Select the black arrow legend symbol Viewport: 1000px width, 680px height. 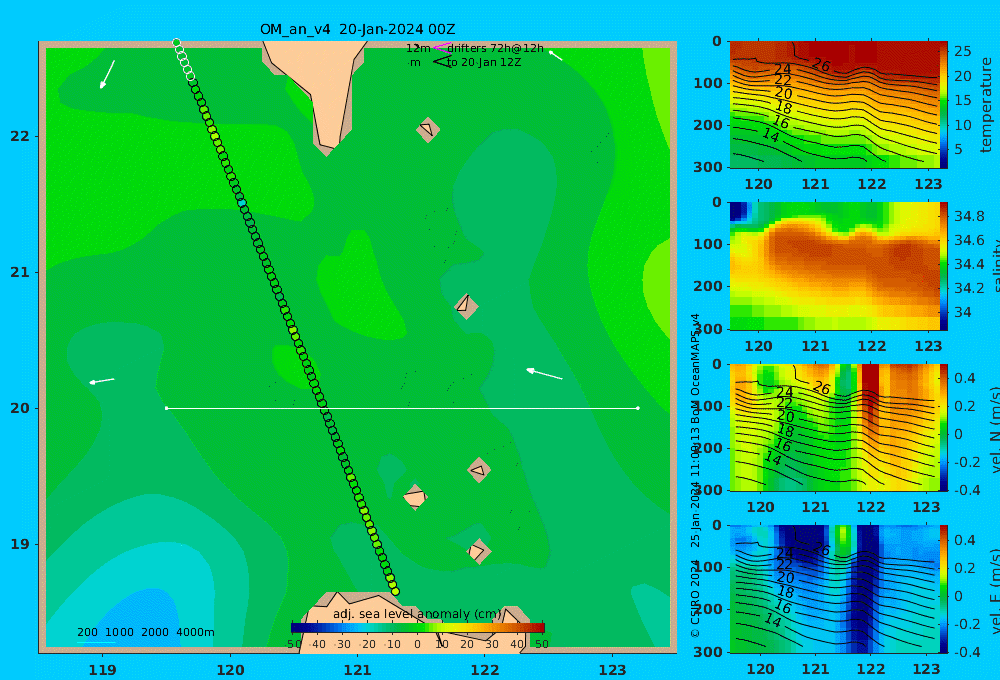442,62
